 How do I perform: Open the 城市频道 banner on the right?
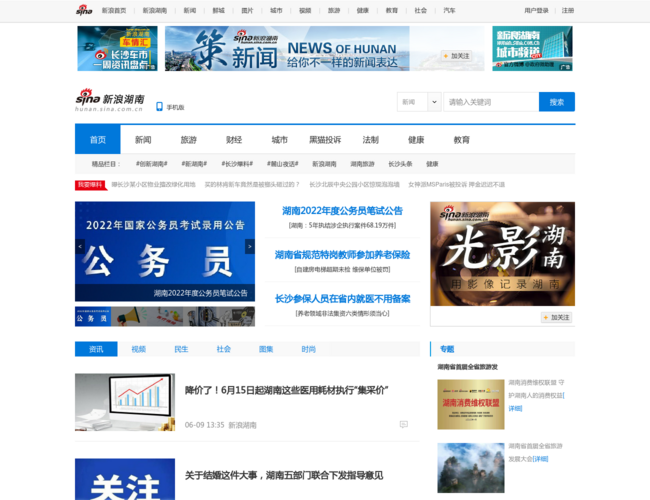532,49
